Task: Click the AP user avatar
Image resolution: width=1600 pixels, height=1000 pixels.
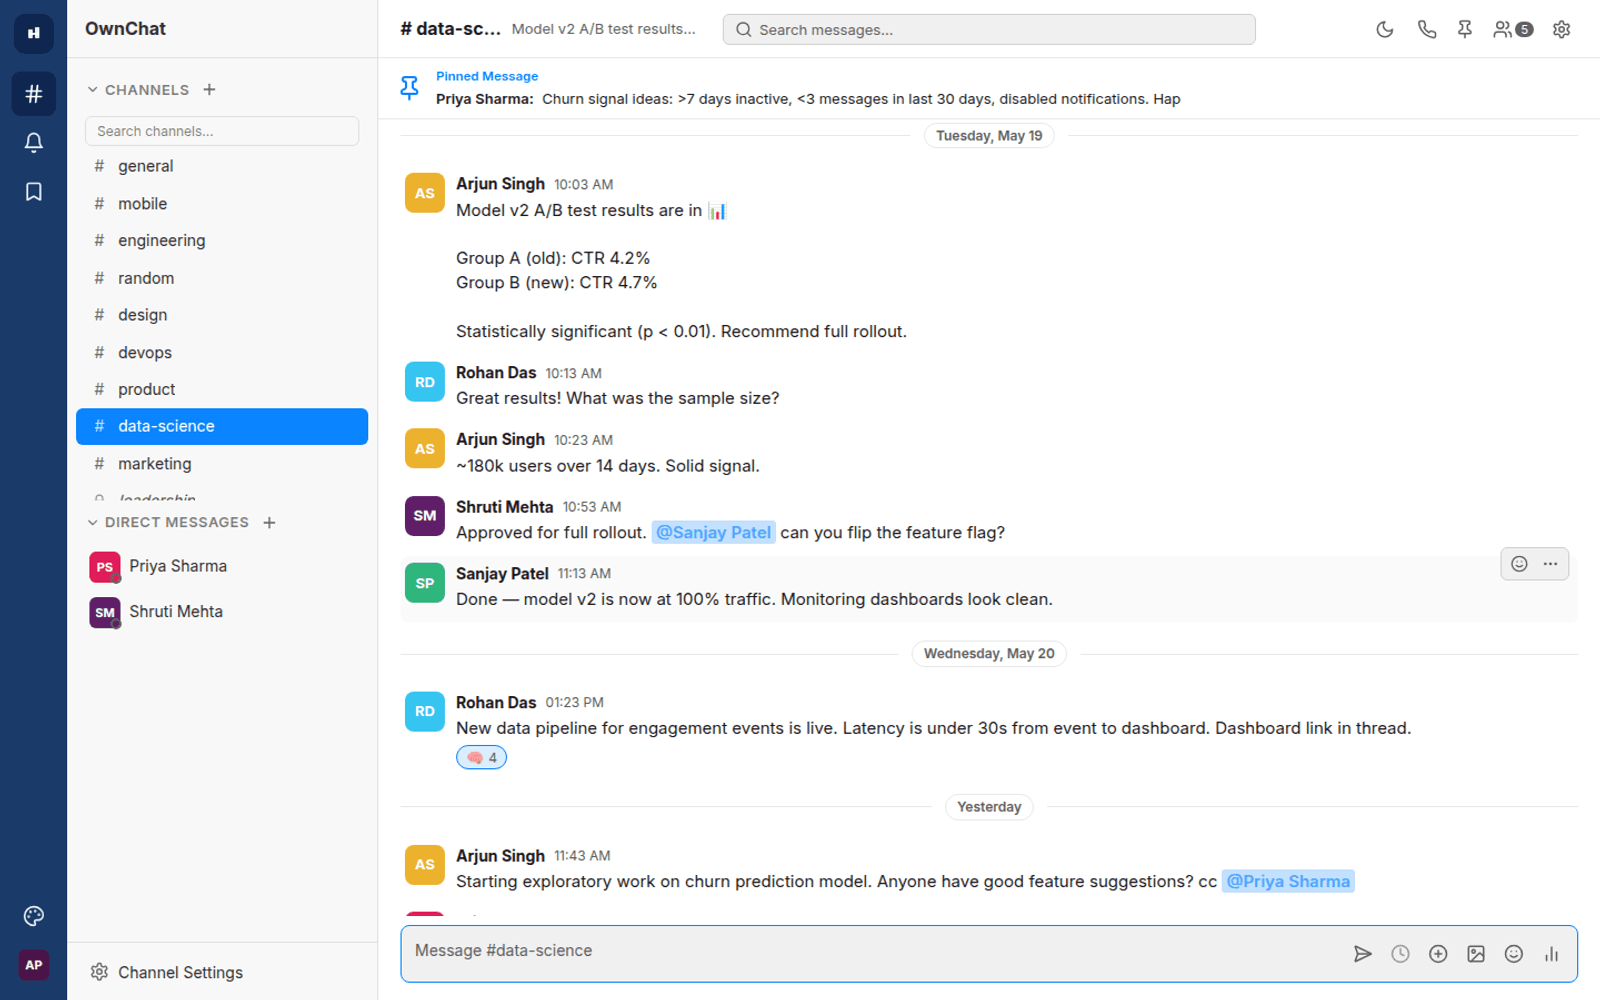Action: (x=33, y=965)
